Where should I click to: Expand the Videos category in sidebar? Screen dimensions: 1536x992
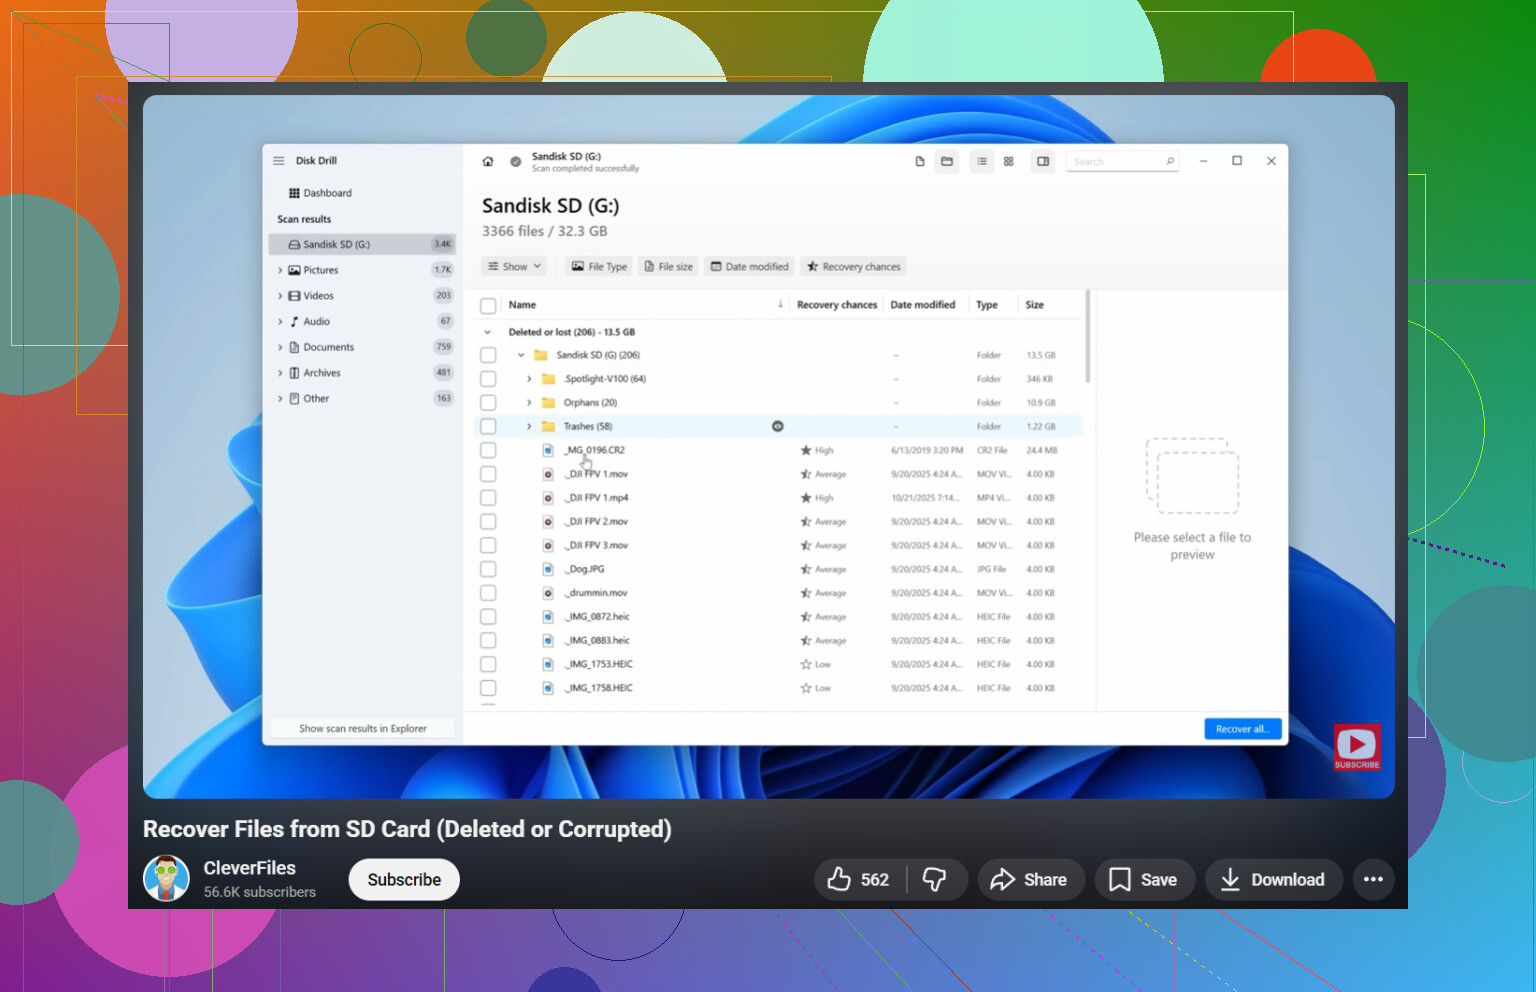(x=280, y=296)
